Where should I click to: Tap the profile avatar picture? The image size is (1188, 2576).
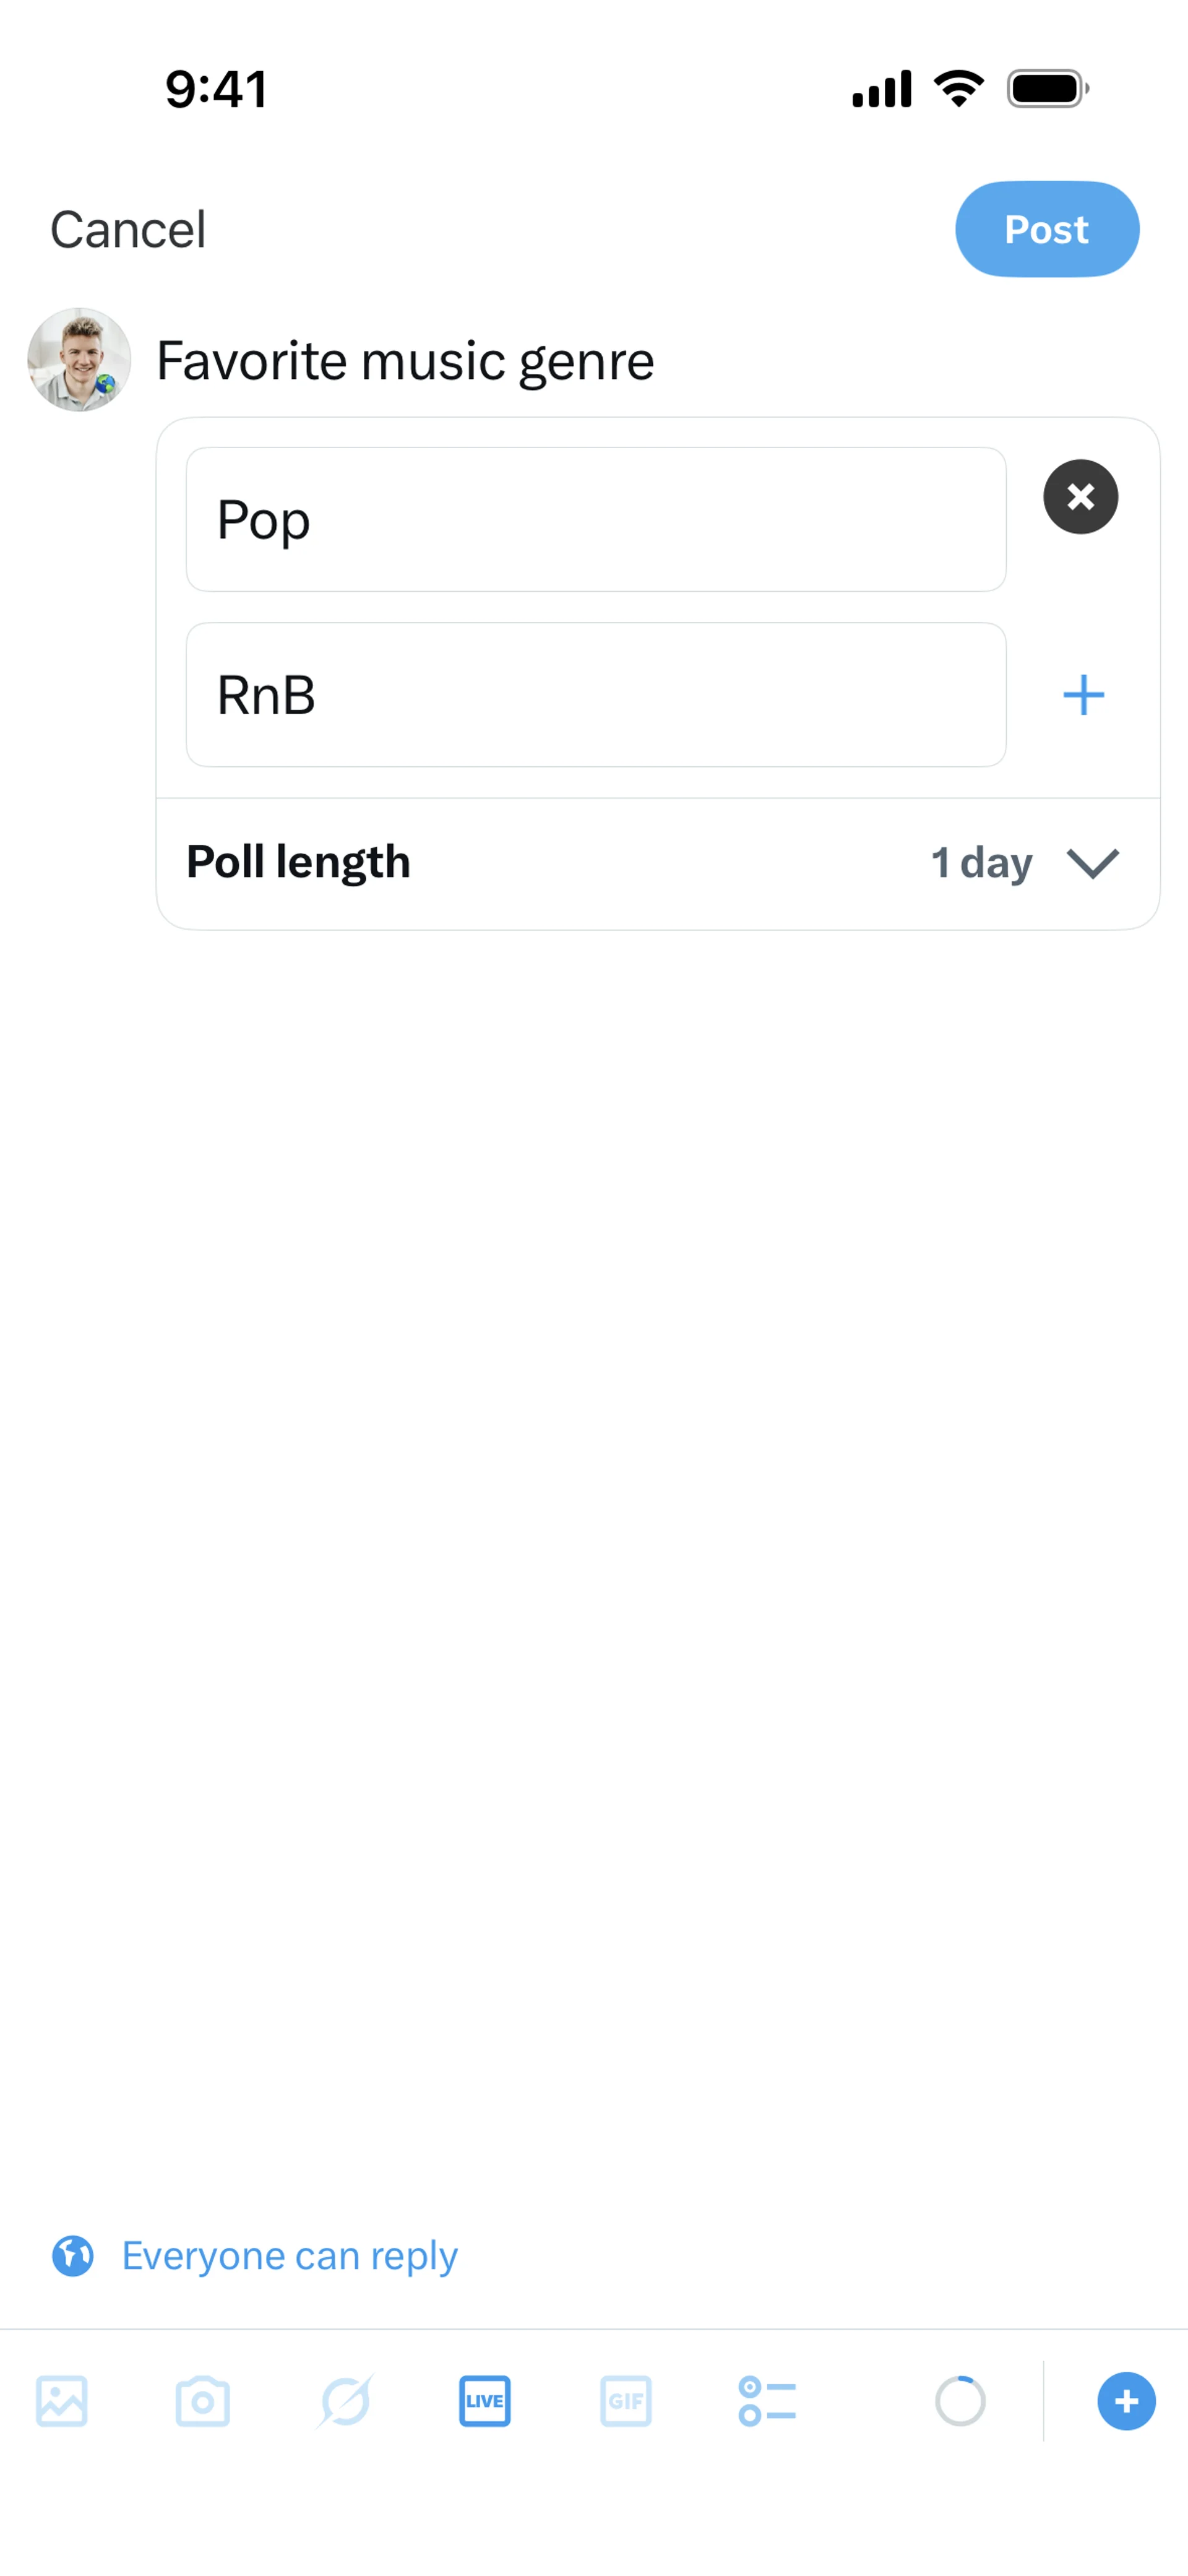pos(79,360)
